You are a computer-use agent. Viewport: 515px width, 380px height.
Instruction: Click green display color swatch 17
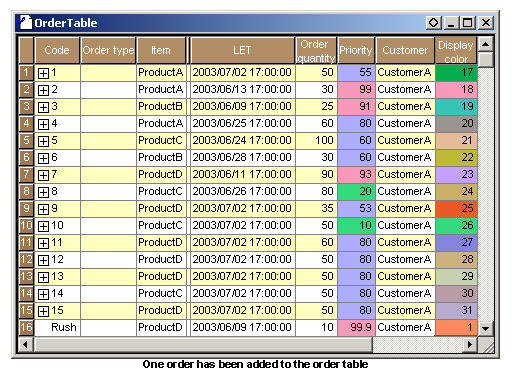(x=456, y=72)
